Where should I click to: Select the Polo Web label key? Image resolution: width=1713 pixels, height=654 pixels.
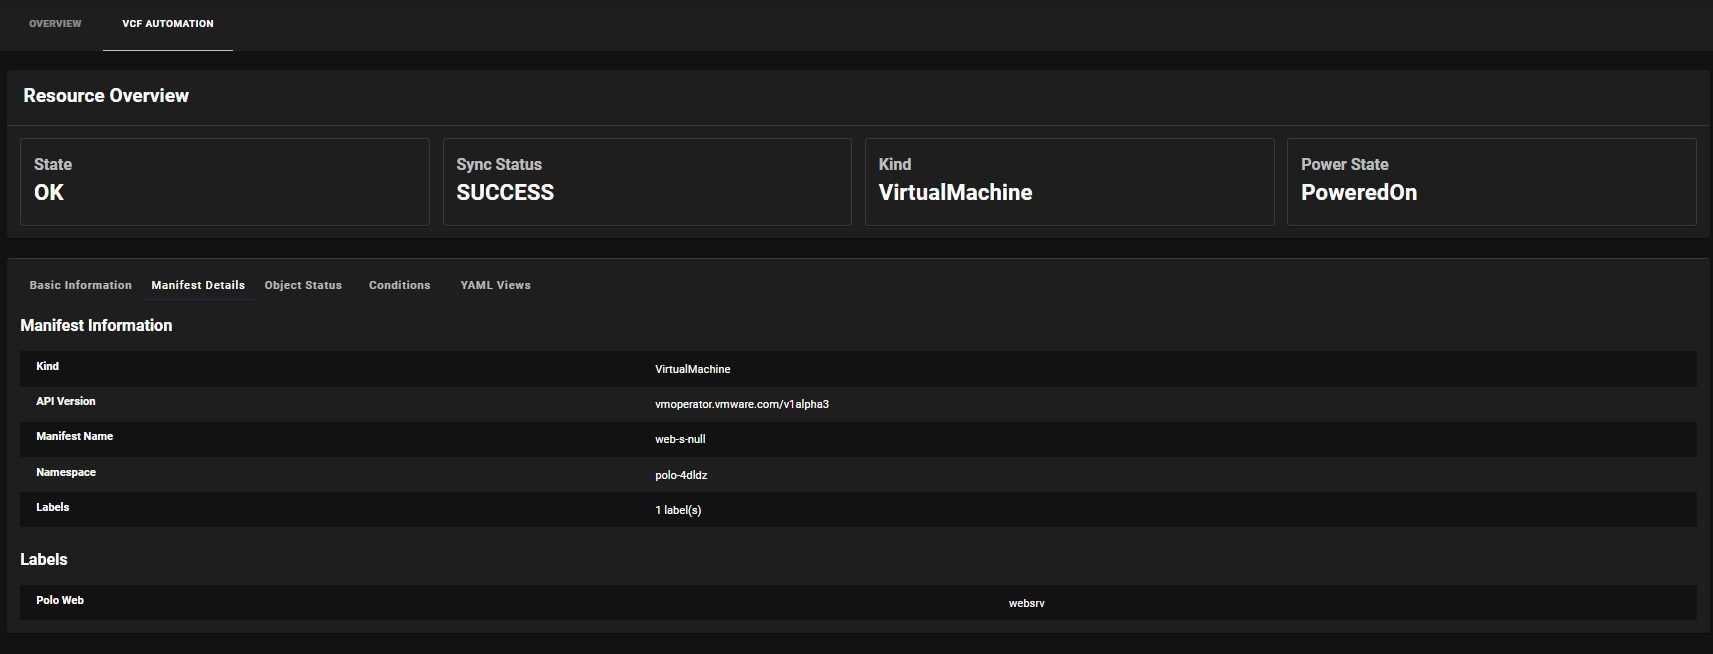click(x=60, y=600)
